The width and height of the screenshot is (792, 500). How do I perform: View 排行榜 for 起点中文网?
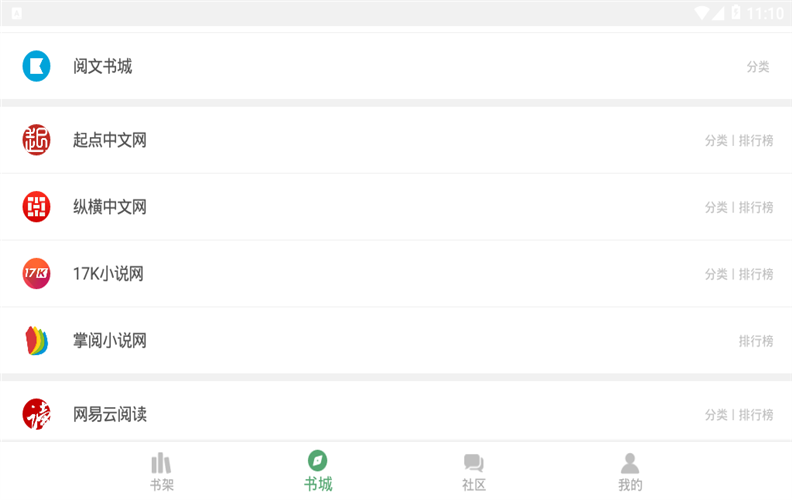[756, 141]
